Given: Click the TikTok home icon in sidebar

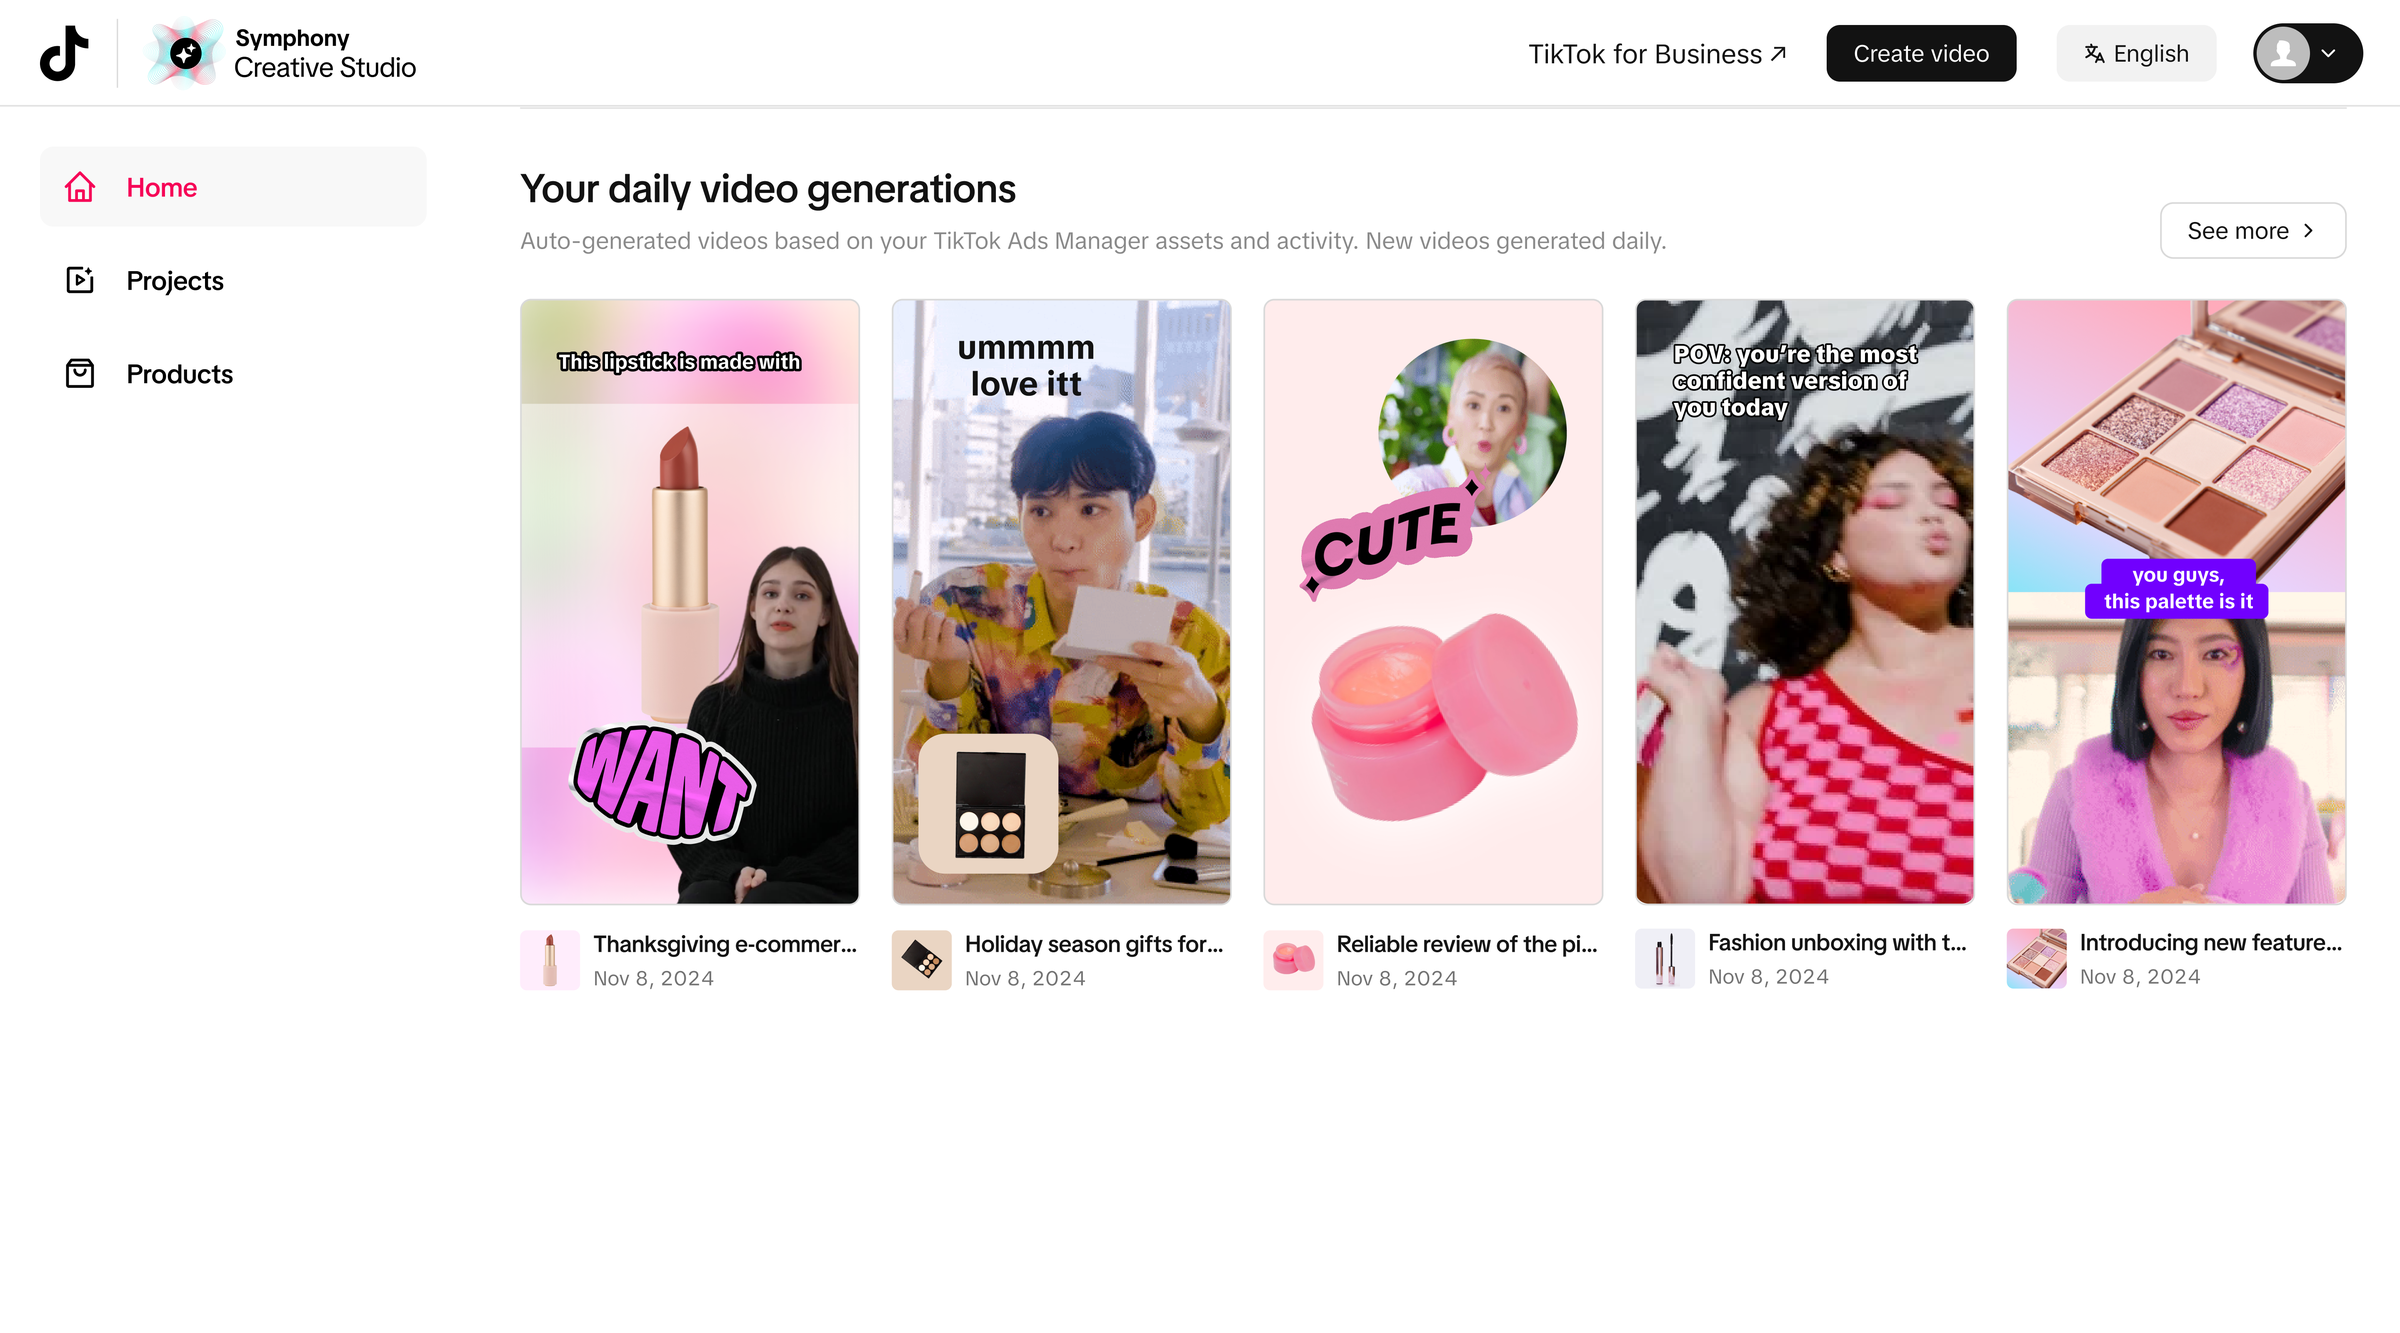Looking at the screenshot, I should pos(79,186).
